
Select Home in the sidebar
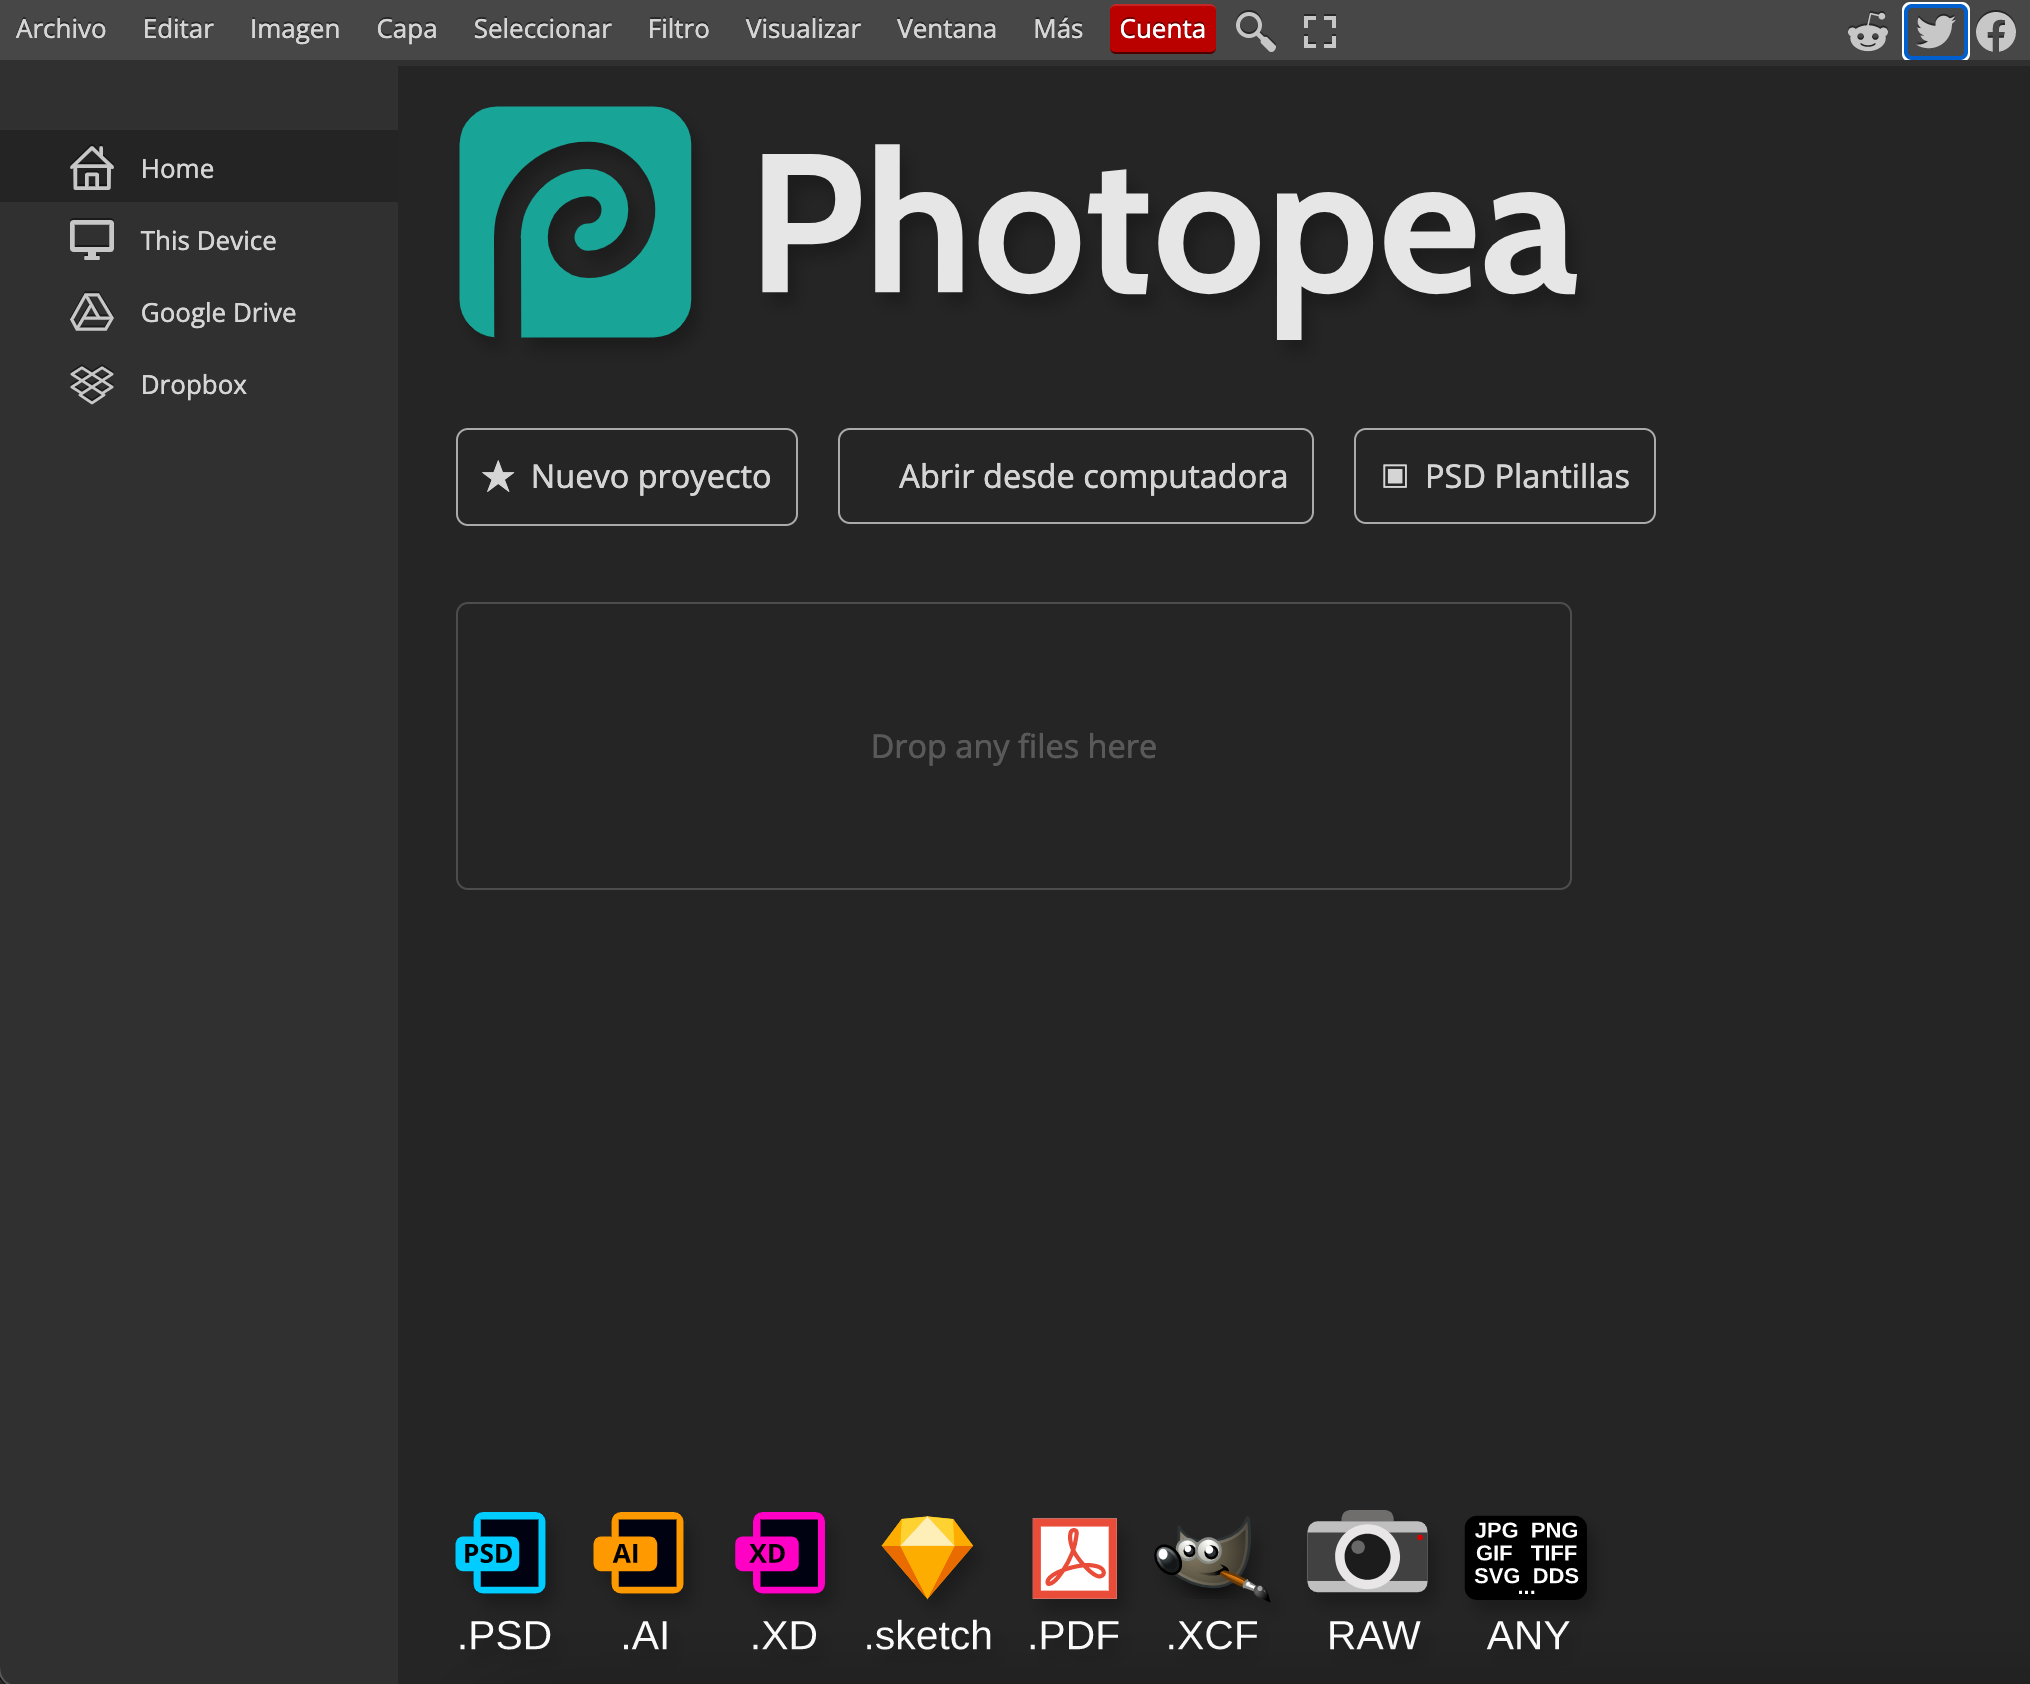tap(199, 168)
